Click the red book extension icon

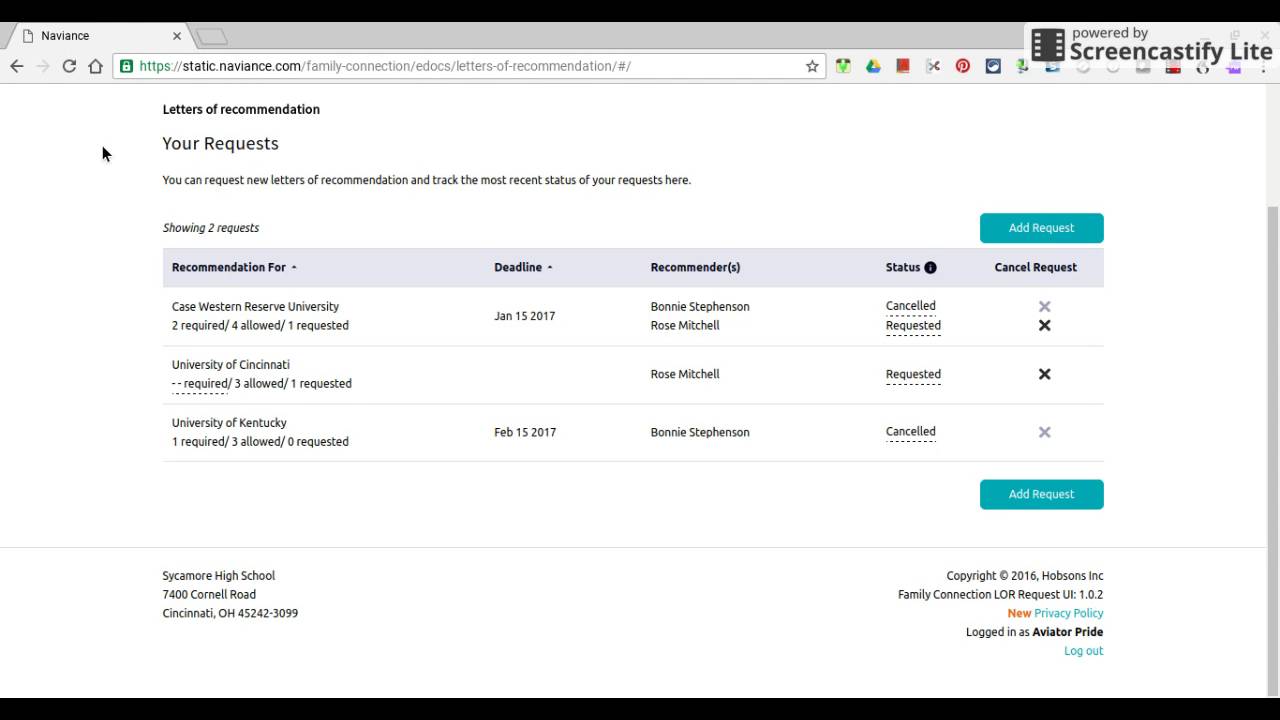coord(903,66)
